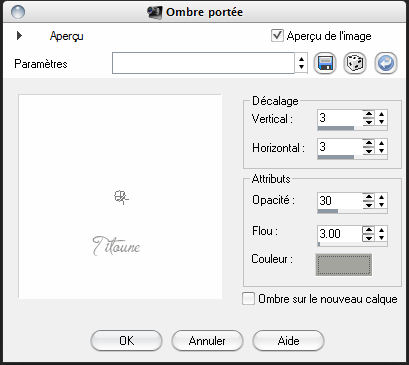Image resolution: width=409 pixels, height=365 pixels.
Task: Confirm the drop shadow with OK
Action: pos(126,341)
